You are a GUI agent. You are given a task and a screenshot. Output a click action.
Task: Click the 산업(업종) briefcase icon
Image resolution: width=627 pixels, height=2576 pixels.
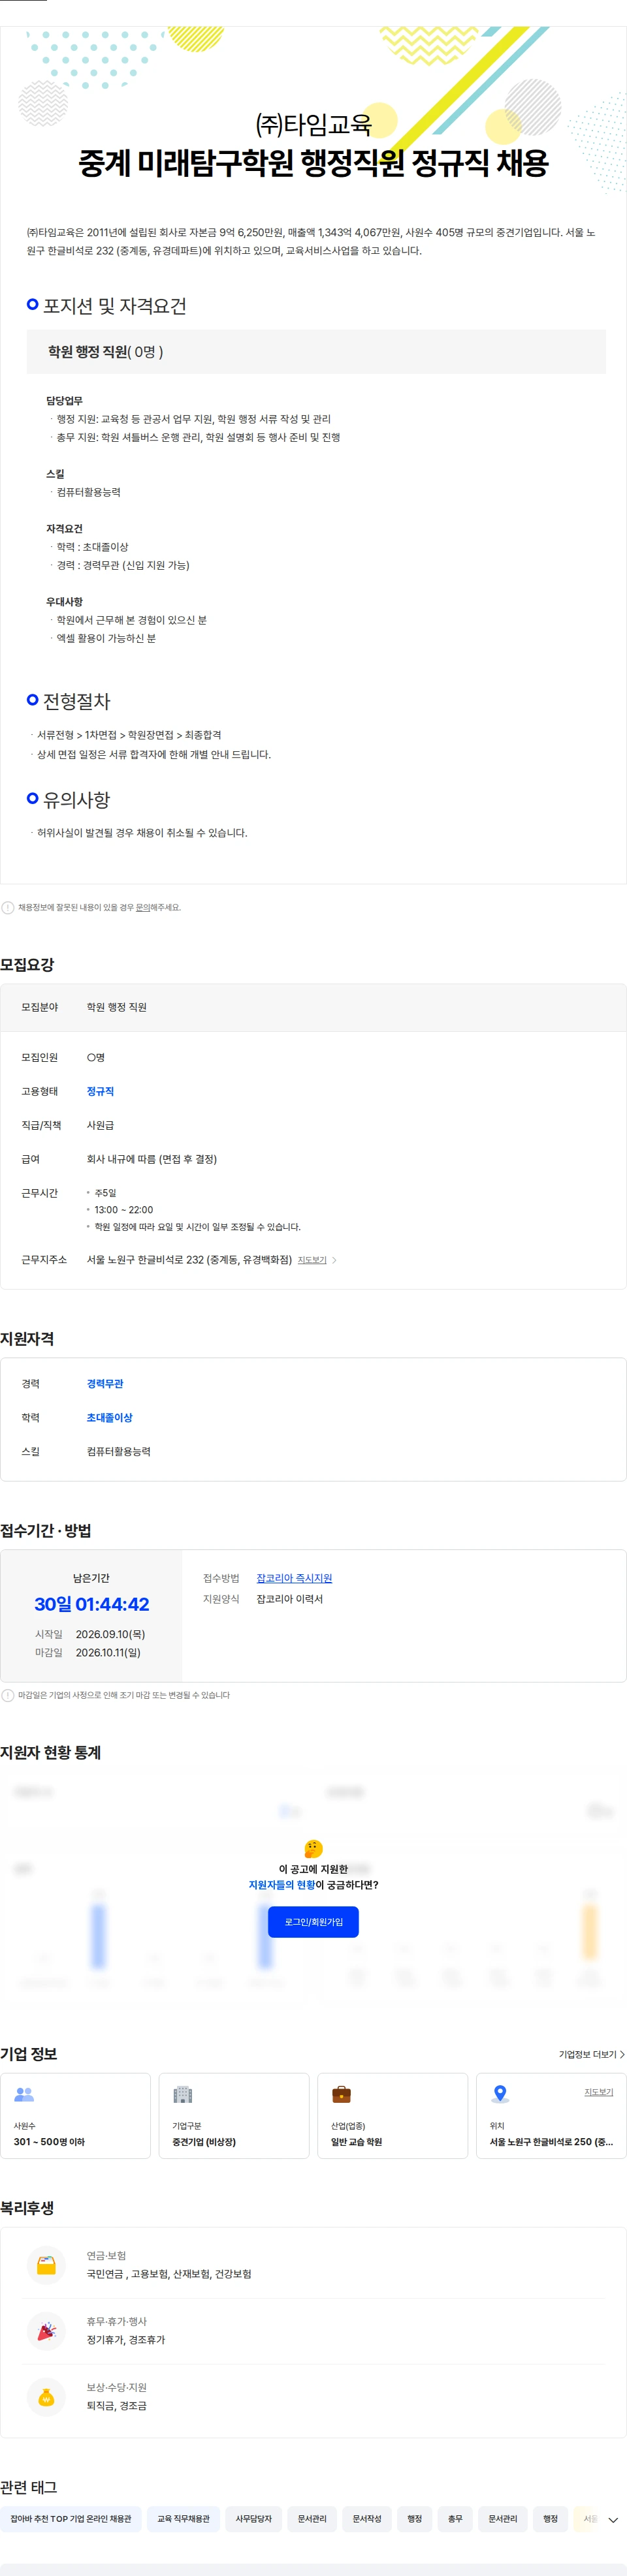(341, 2094)
